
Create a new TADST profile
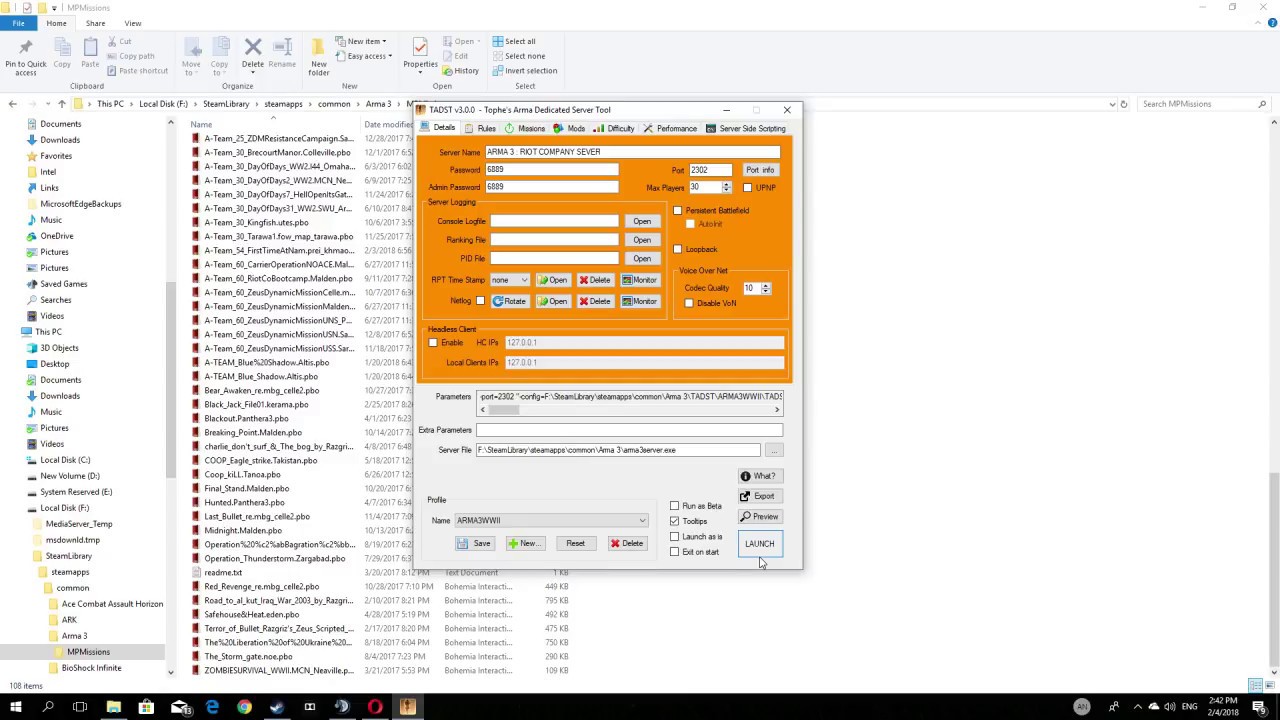click(524, 543)
